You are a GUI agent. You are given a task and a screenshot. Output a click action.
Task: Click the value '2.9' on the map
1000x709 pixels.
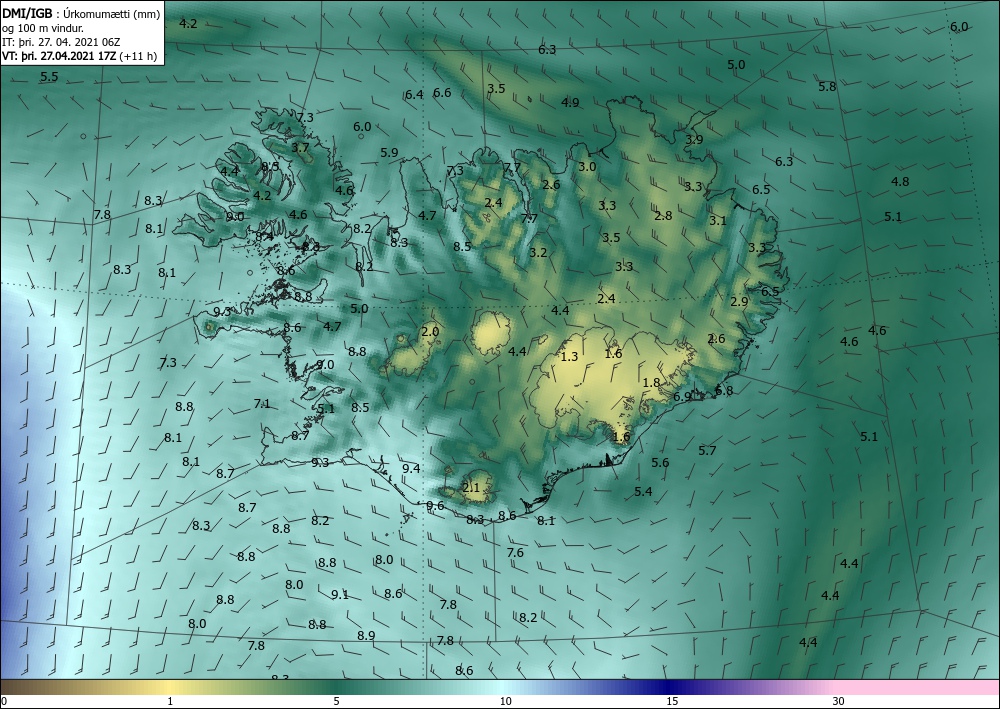pyautogui.click(x=739, y=302)
